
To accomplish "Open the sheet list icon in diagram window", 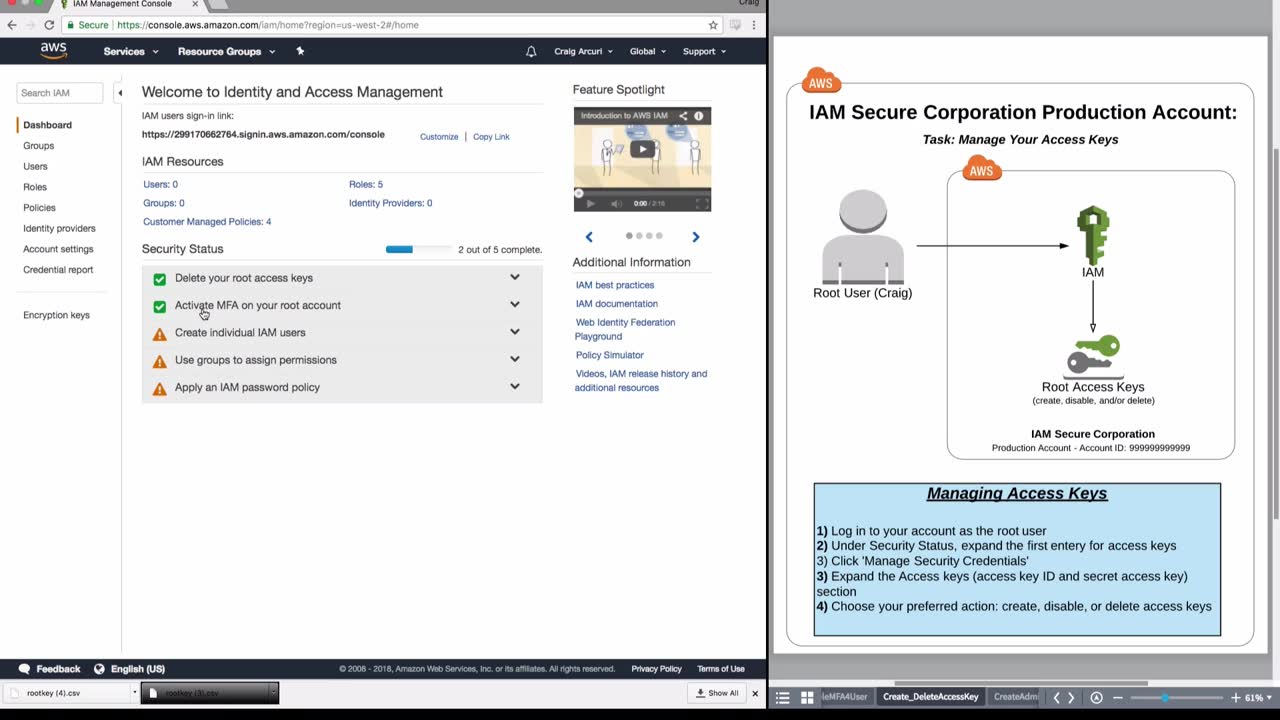I will point(783,697).
